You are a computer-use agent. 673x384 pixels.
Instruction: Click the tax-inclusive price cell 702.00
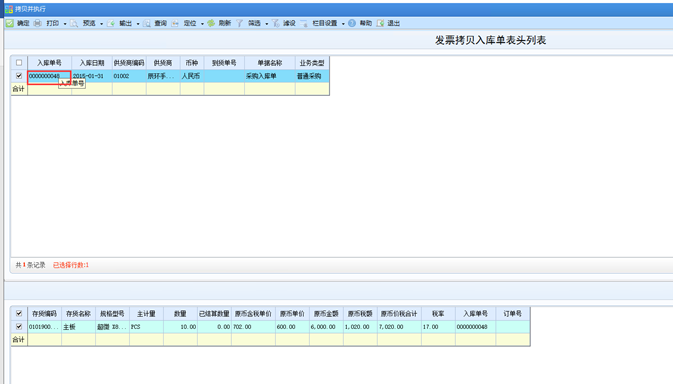(x=253, y=327)
